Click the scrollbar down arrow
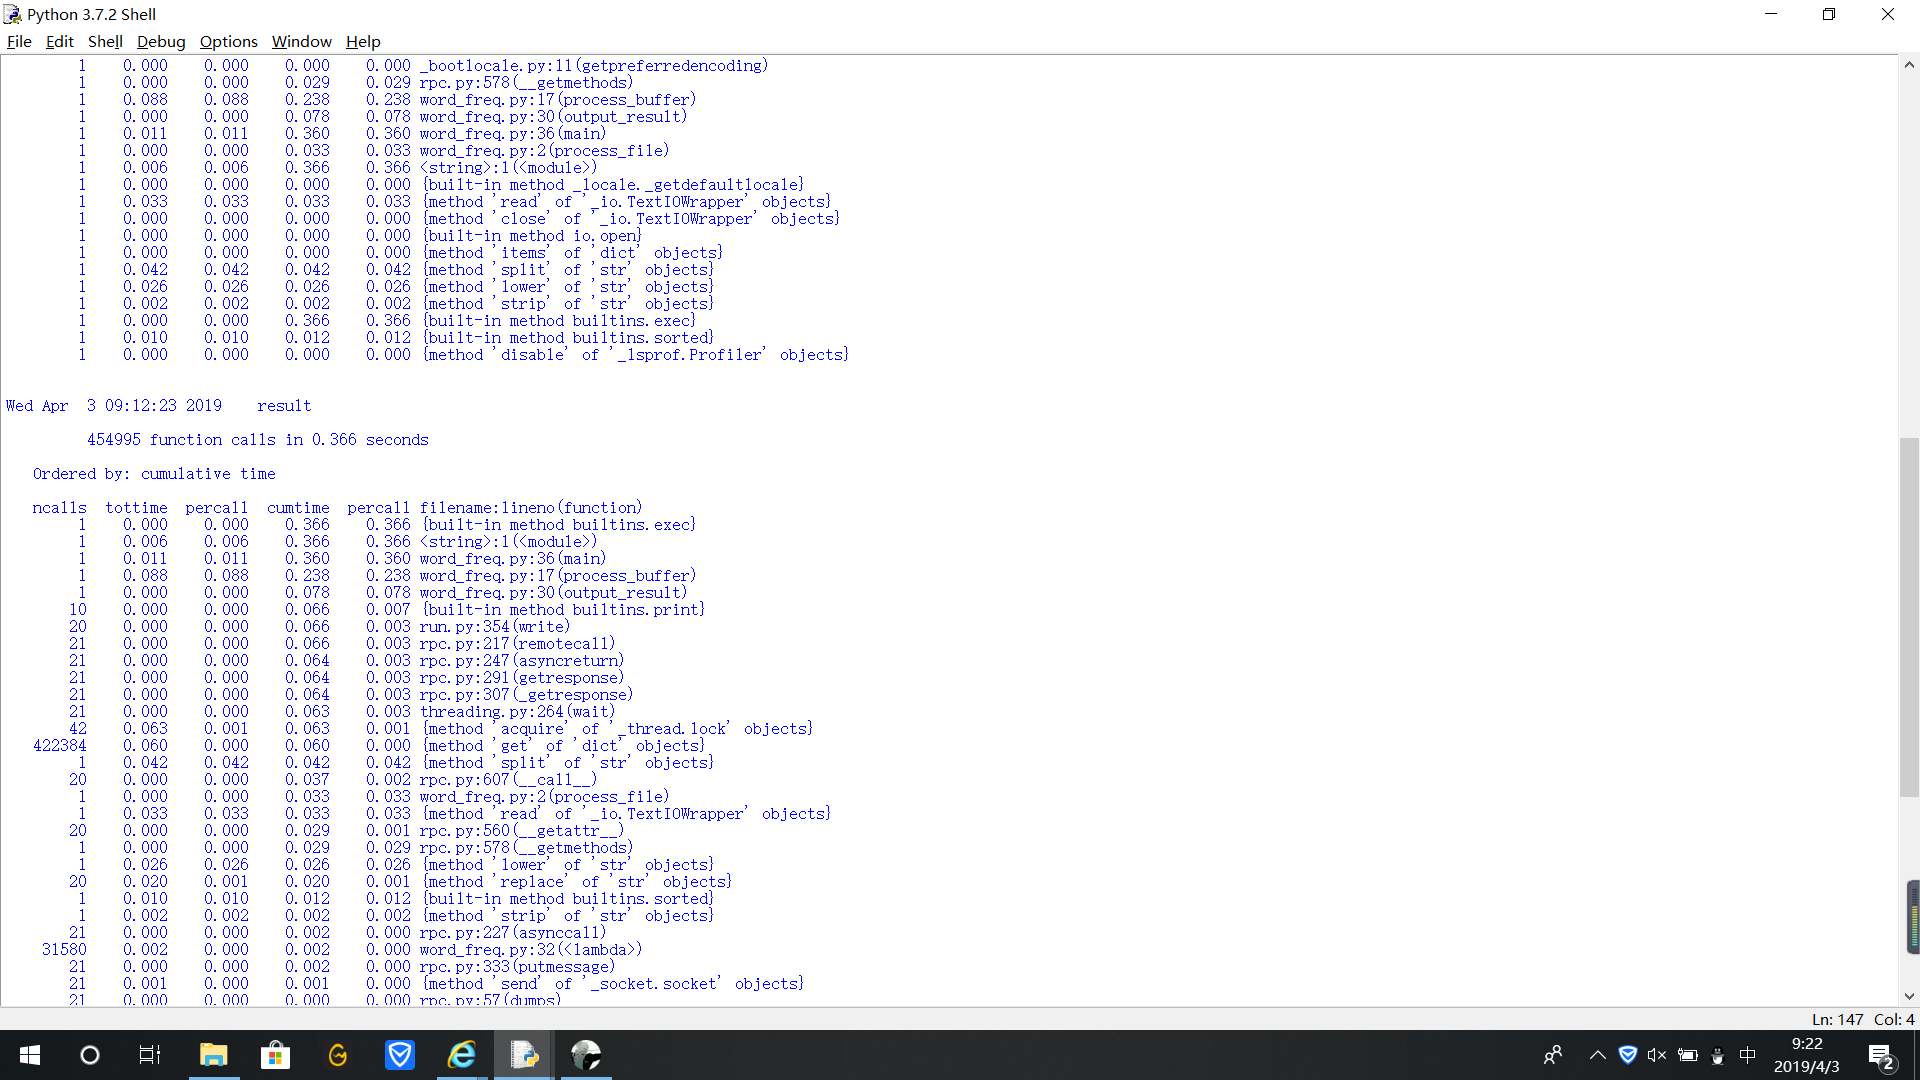1920x1080 pixels. (x=1909, y=996)
